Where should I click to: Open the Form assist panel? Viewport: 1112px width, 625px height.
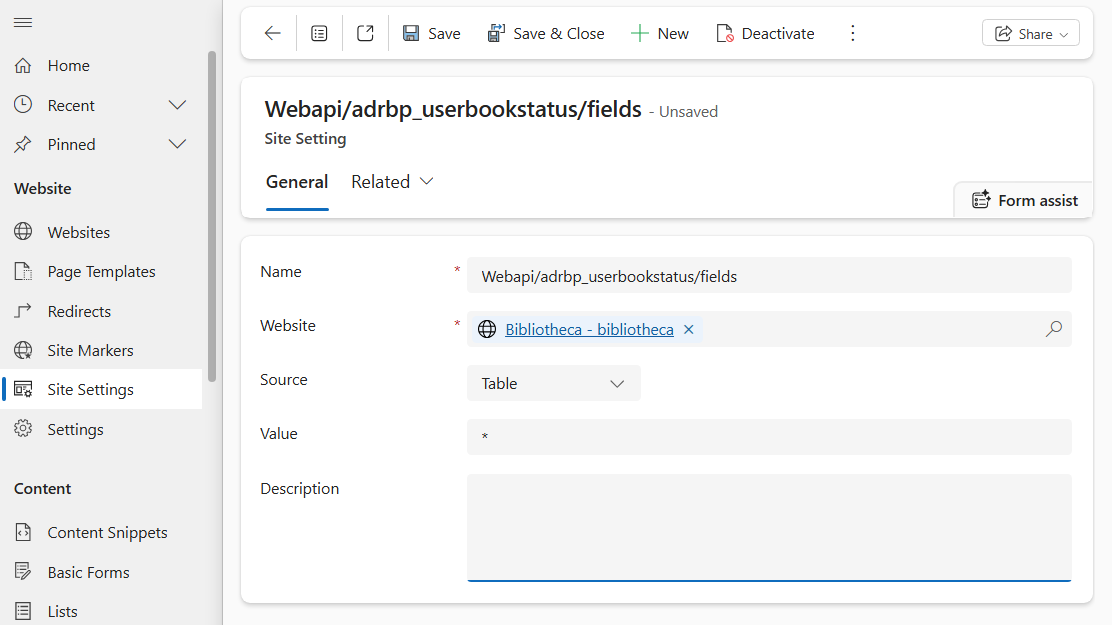pos(1025,200)
